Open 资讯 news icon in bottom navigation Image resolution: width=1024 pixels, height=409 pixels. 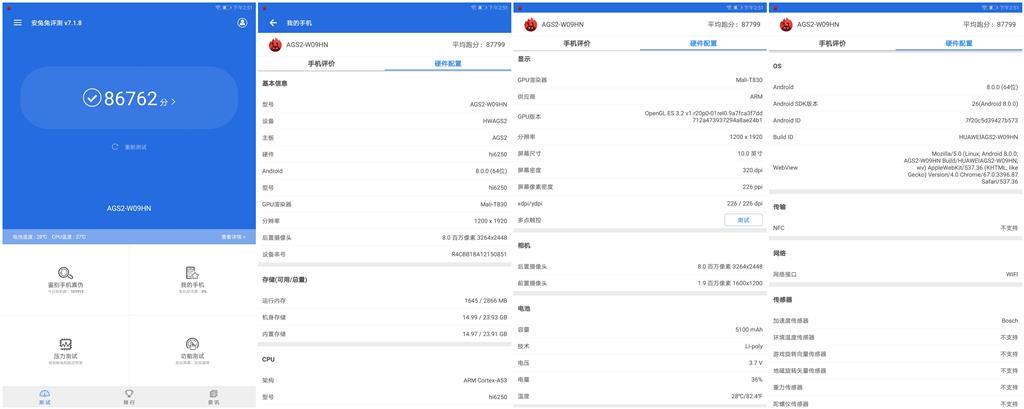coord(213,396)
